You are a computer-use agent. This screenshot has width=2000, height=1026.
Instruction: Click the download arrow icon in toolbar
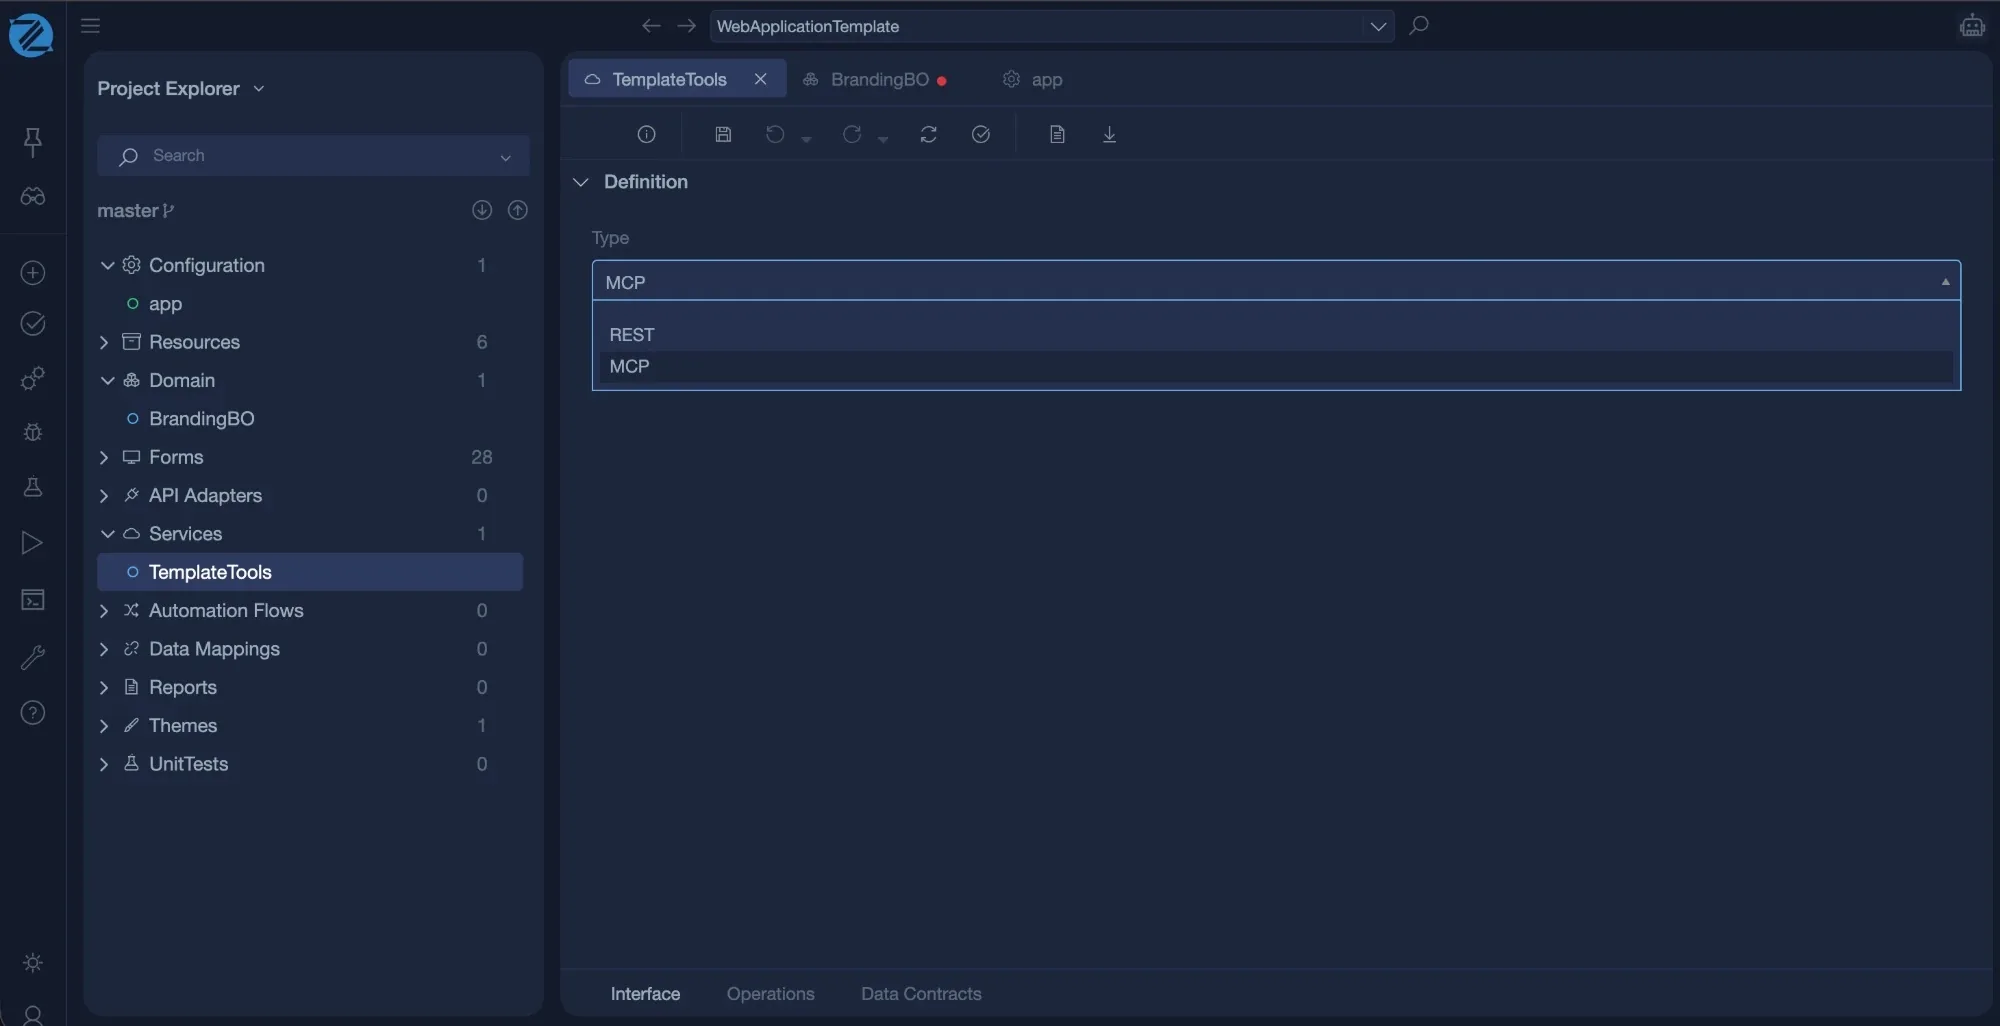1109,134
